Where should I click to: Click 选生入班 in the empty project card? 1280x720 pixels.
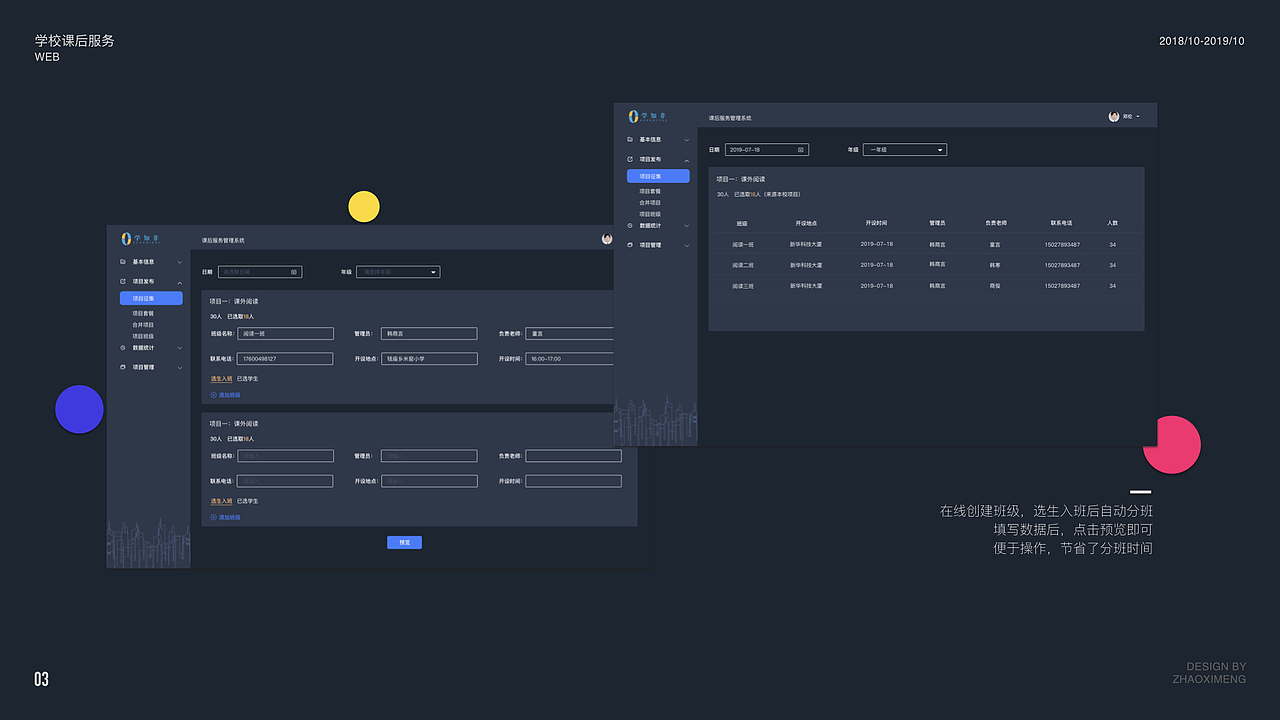(221, 501)
